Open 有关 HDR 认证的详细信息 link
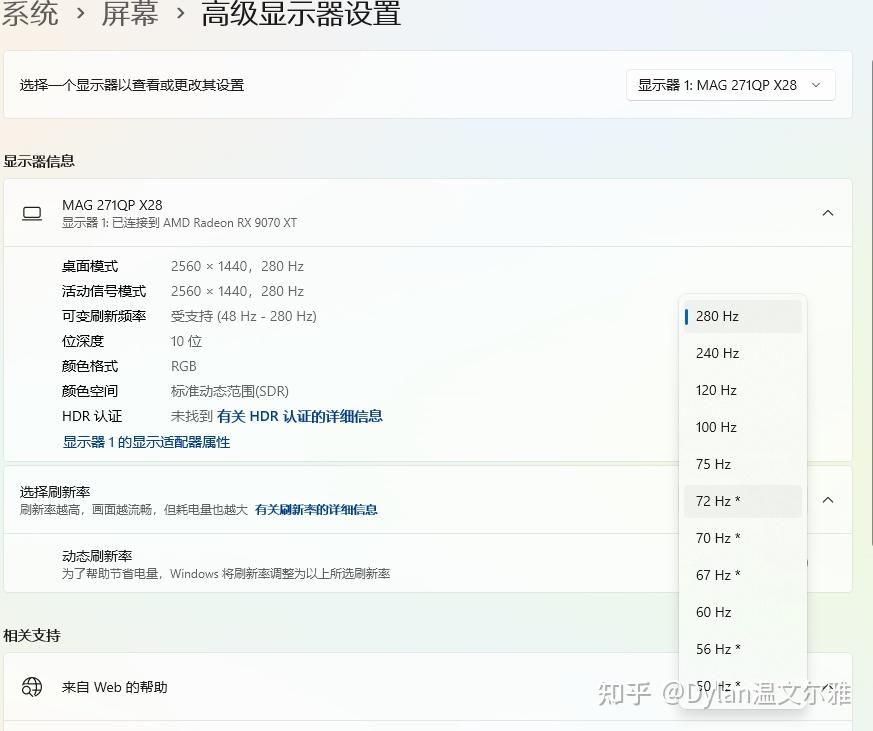Screen dimensions: 873x731 tap(300, 416)
